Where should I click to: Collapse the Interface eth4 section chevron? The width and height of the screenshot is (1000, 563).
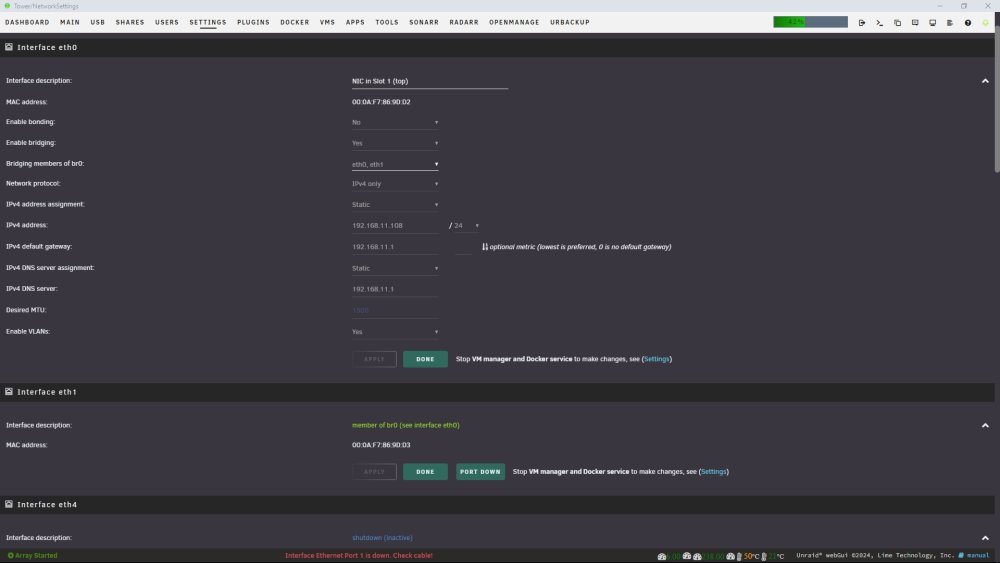point(985,538)
